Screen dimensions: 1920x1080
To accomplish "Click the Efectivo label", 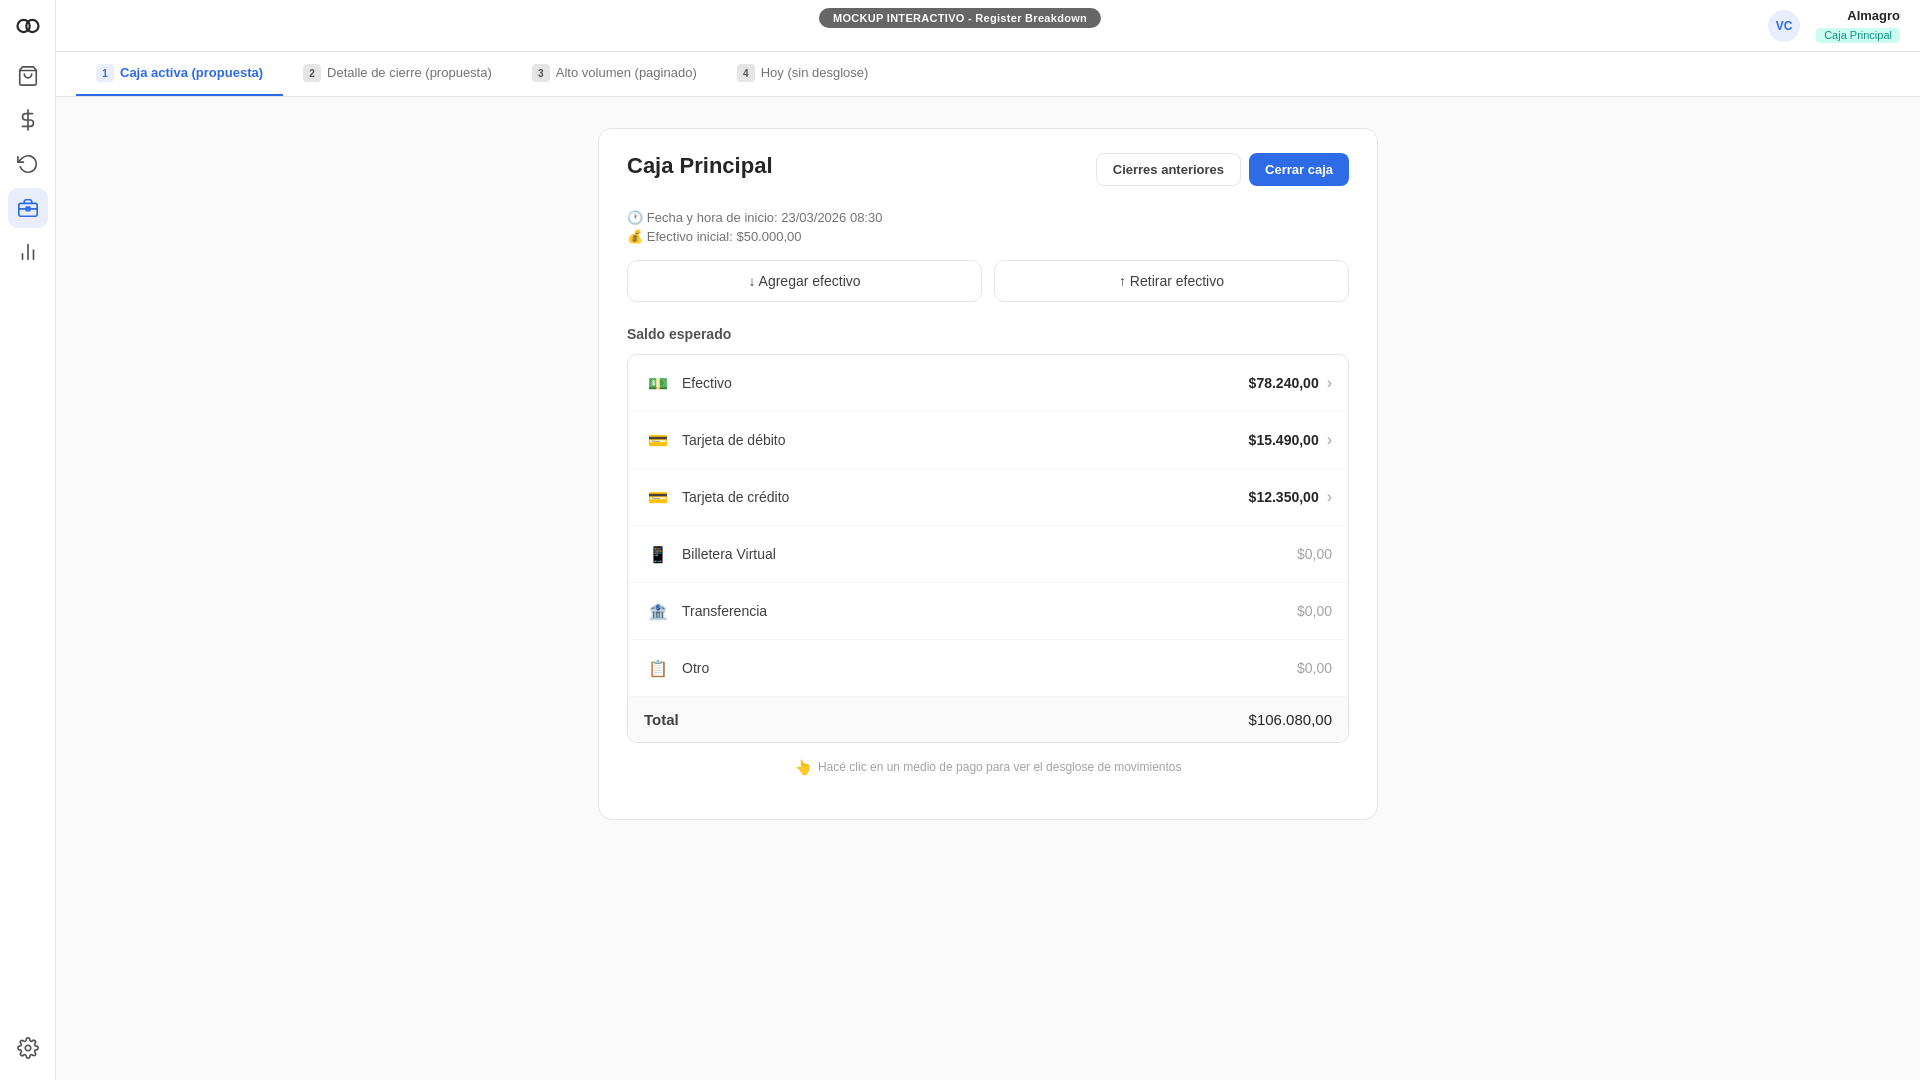I will click(707, 383).
